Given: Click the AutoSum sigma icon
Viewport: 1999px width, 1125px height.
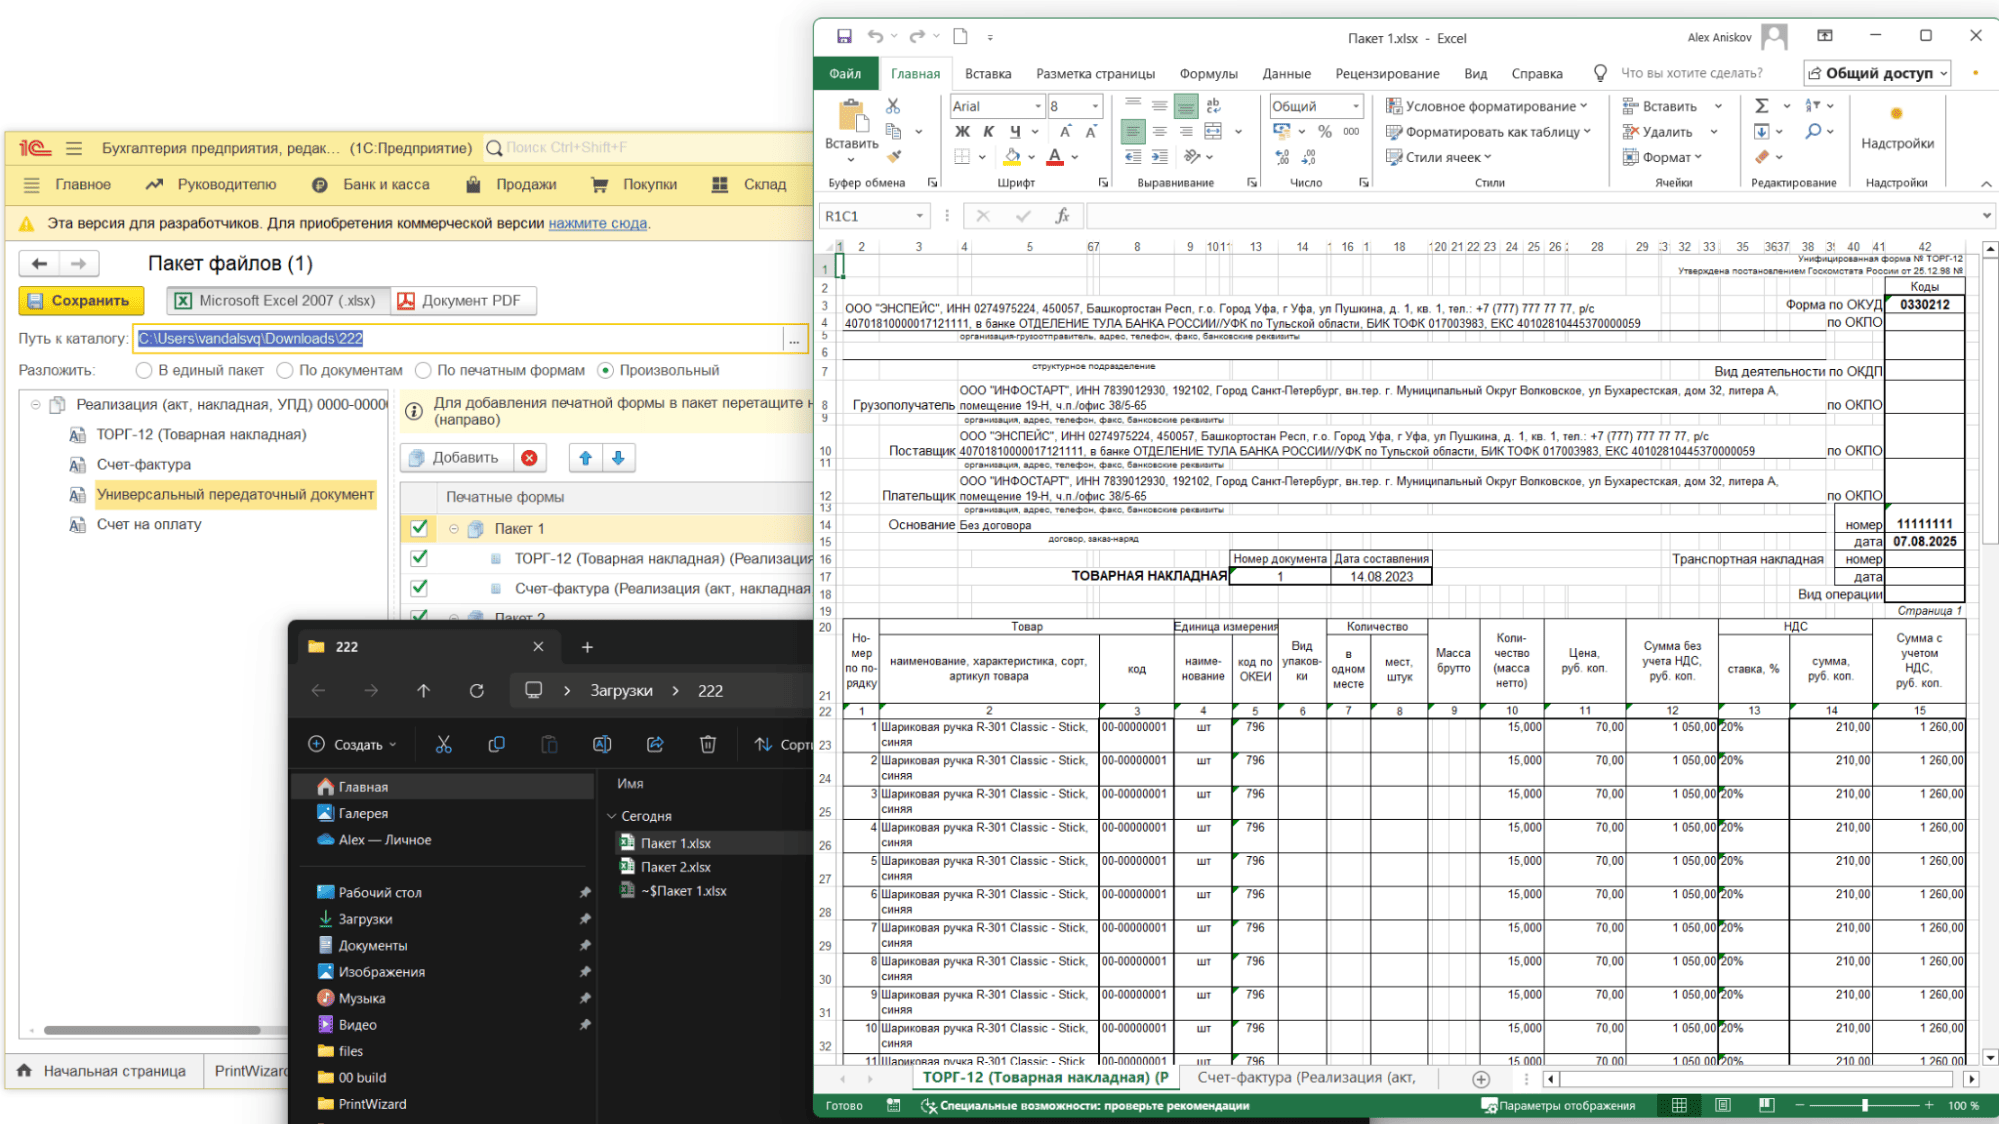Looking at the screenshot, I should click(x=1762, y=106).
